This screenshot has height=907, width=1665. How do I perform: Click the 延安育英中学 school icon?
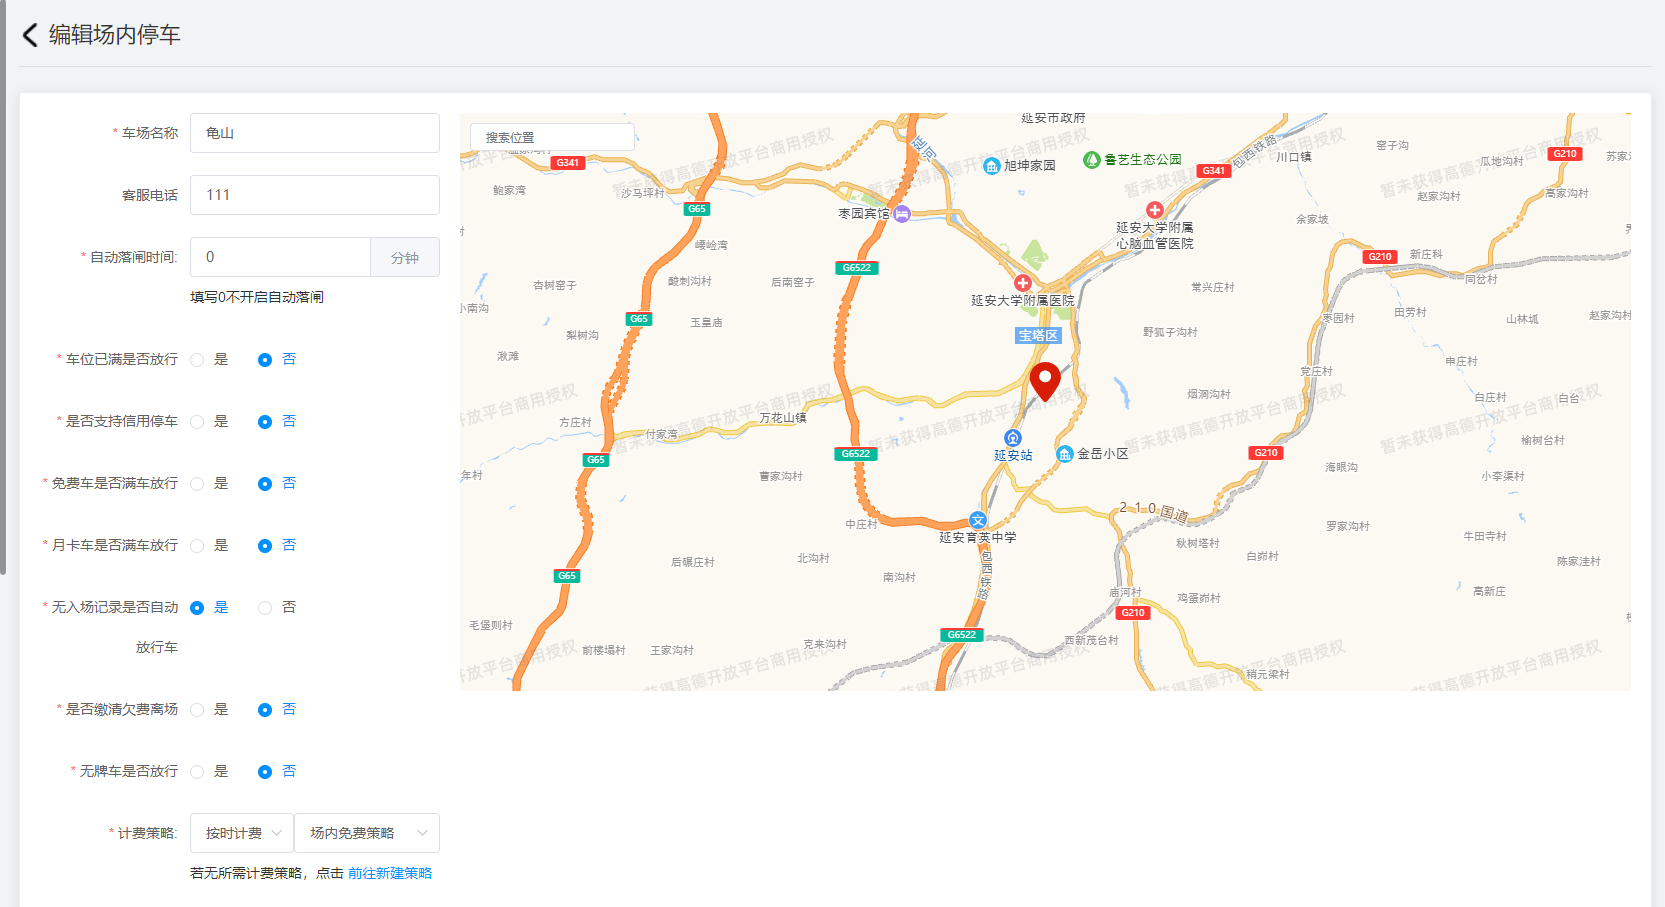point(977,520)
